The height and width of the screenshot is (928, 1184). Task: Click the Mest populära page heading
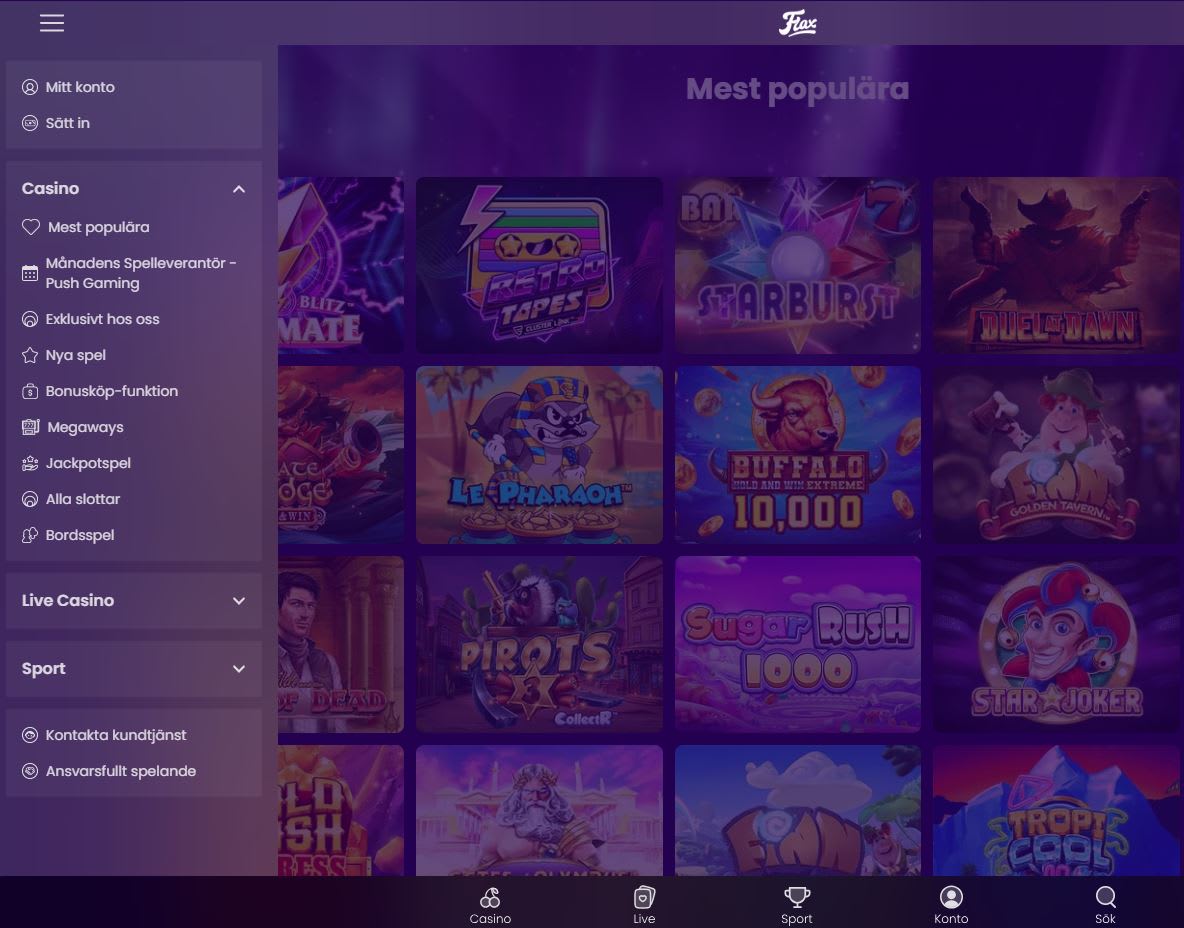(x=797, y=90)
